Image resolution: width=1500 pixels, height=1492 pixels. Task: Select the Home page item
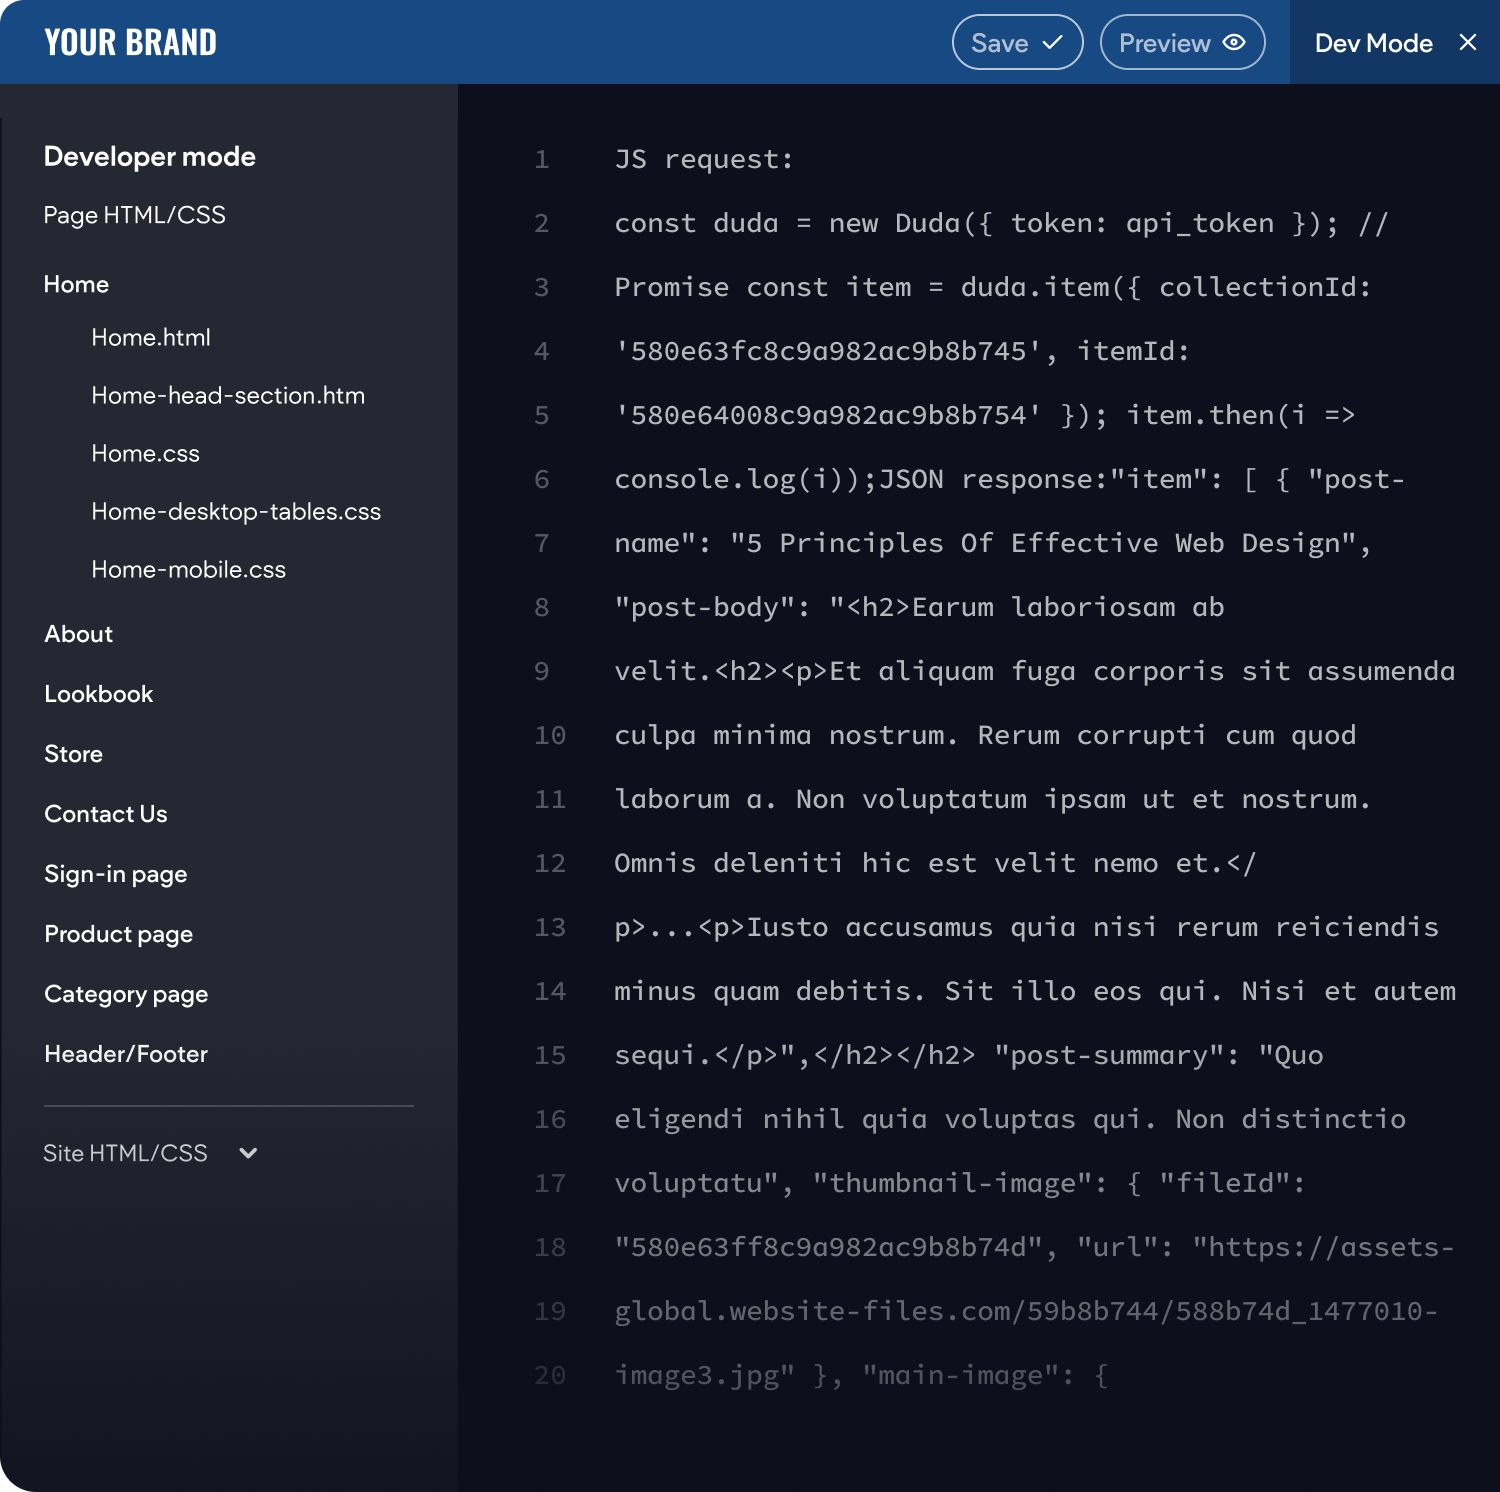pos(76,284)
